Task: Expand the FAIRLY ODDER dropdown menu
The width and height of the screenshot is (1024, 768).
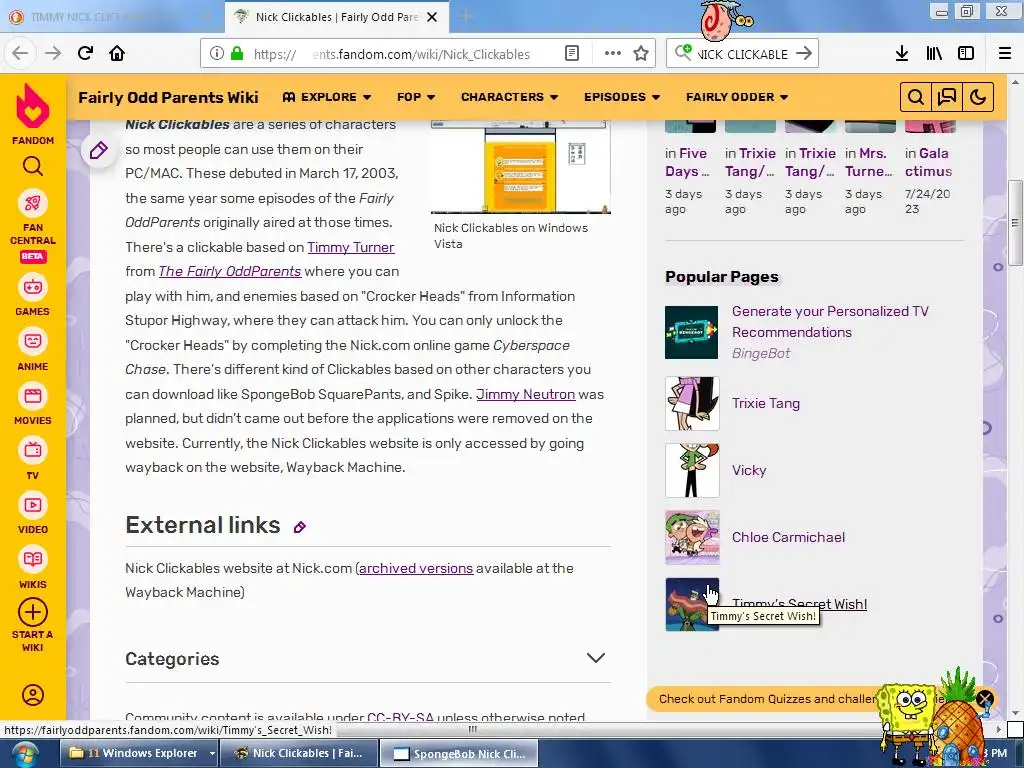Action: coord(737,97)
